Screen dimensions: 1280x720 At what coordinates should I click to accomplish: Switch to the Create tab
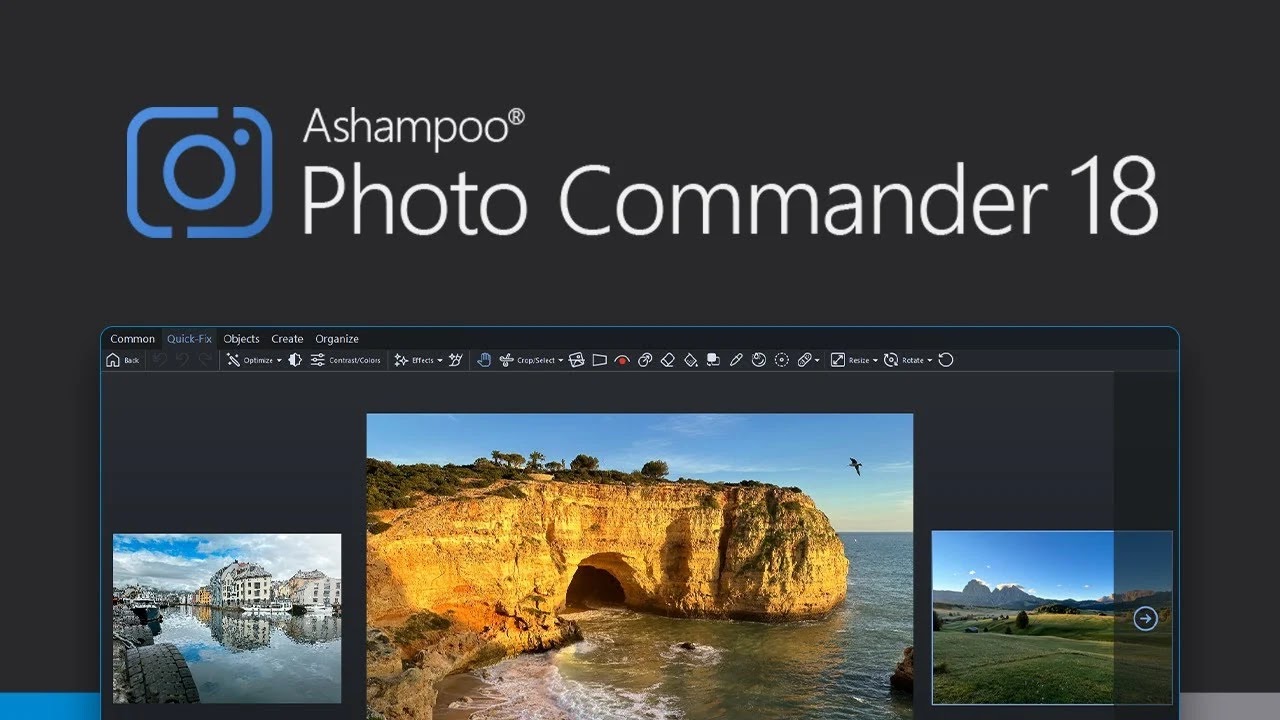[287, 339]
